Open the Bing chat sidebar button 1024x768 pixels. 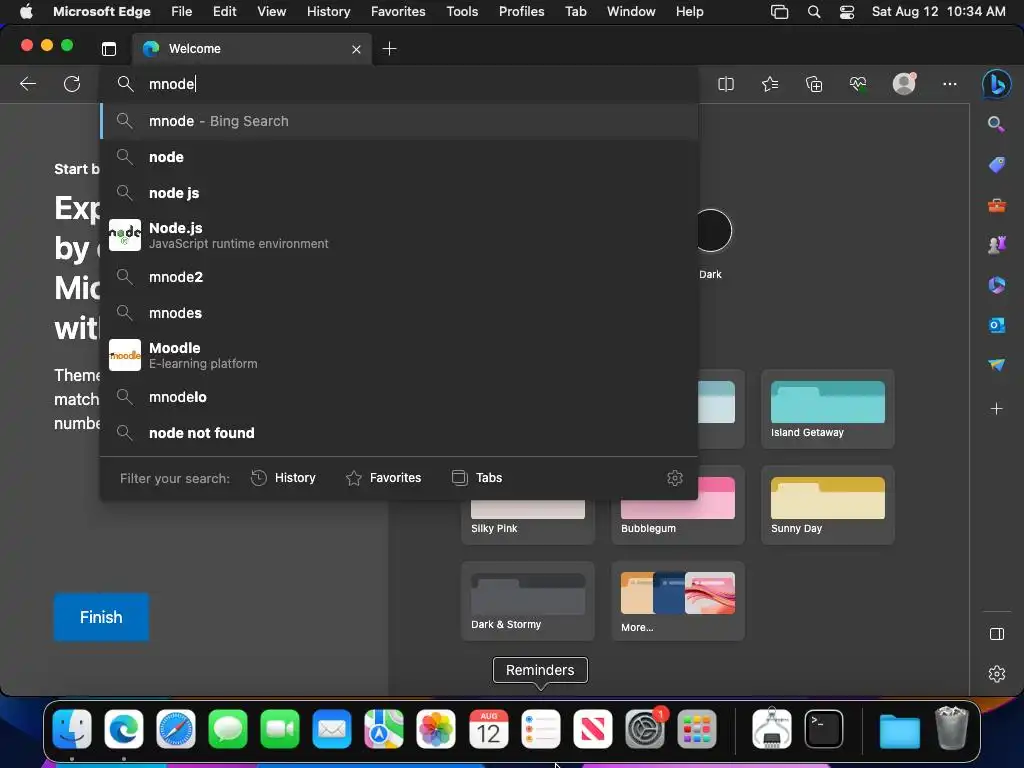pyautogui.click(x=997, y=84)
